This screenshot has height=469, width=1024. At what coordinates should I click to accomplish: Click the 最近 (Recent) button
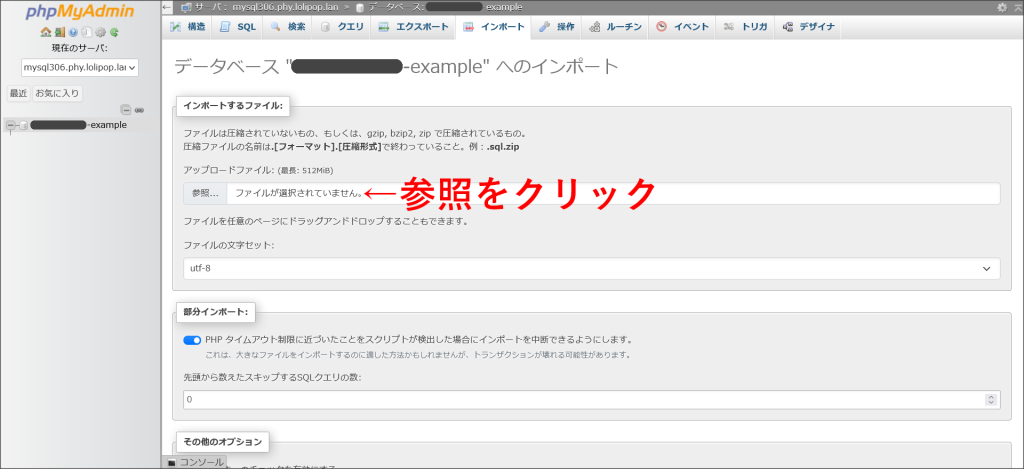tap(18, 93)
